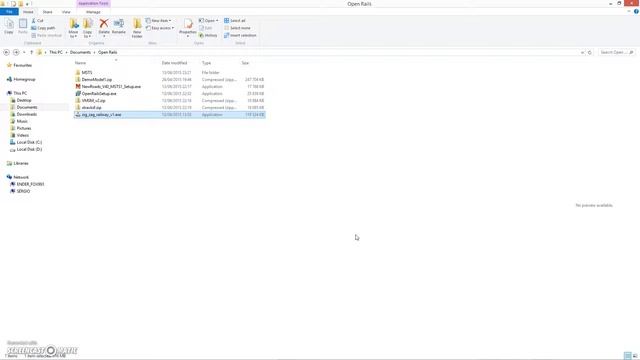Open the ribbon Open button dropdown
This screenshot has width=640, height=360.
[x=209, y=20]
